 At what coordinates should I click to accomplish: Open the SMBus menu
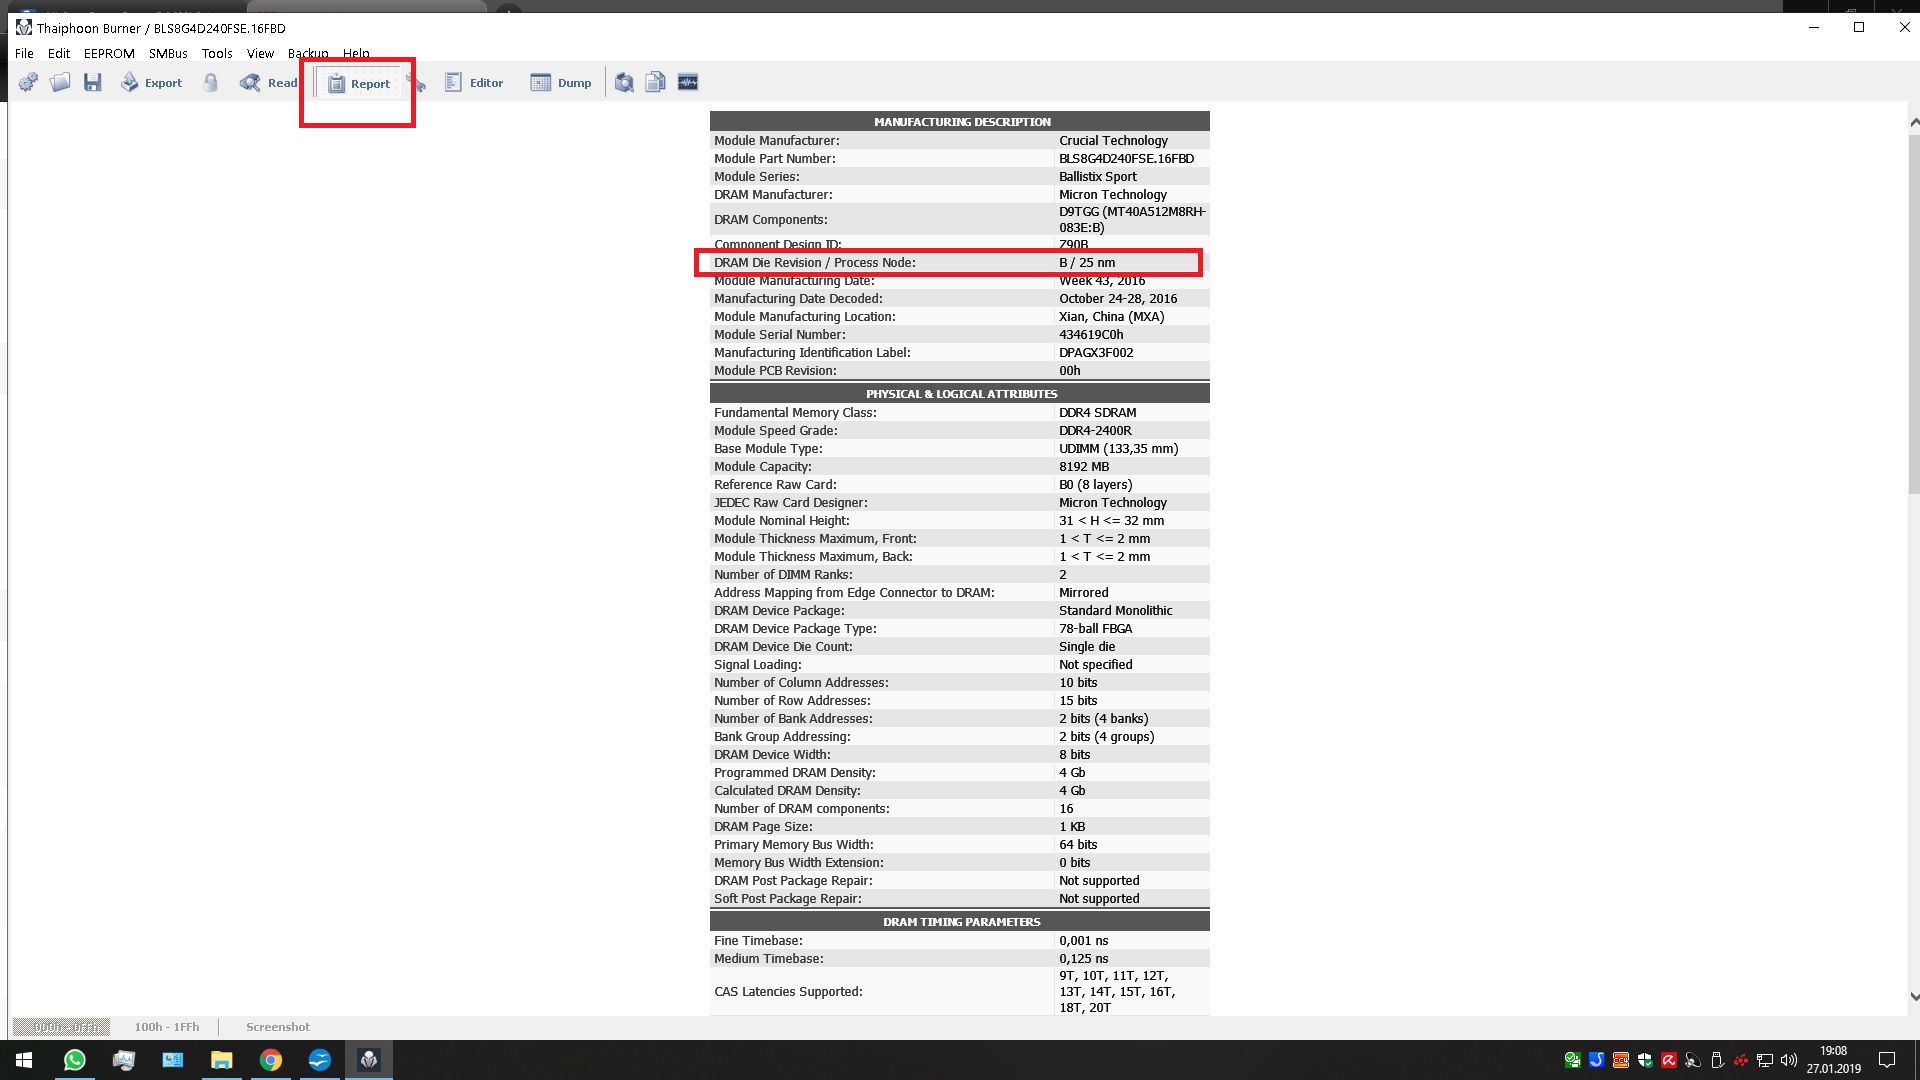point(168,54)
